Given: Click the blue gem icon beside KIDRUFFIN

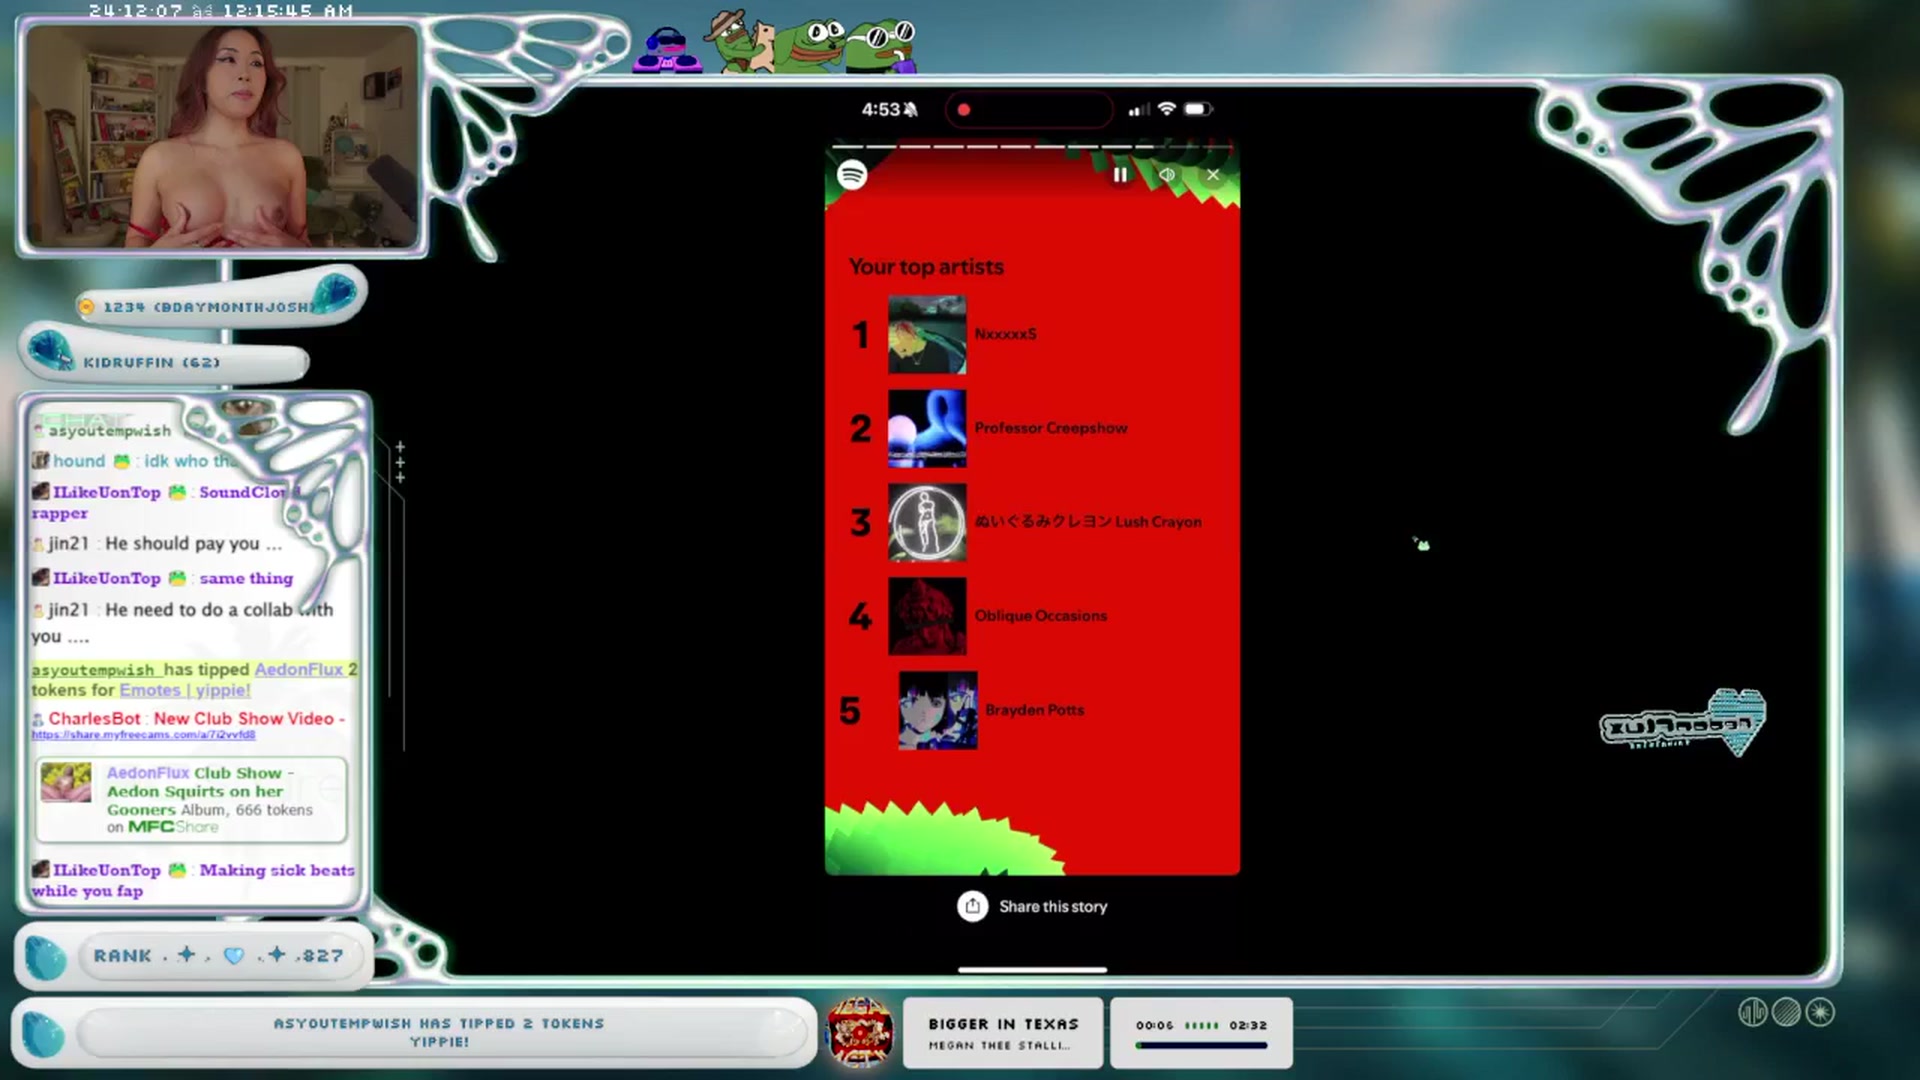Looking at the screenshot, I should 49,352.
